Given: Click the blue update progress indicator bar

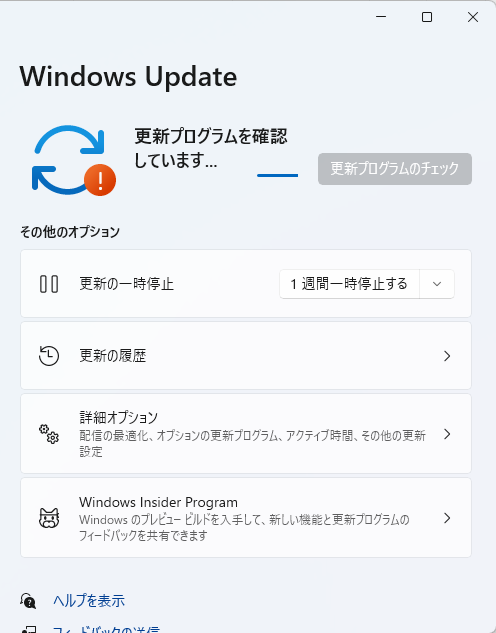Looking at the screenshot, I should [x=278, y=175].
